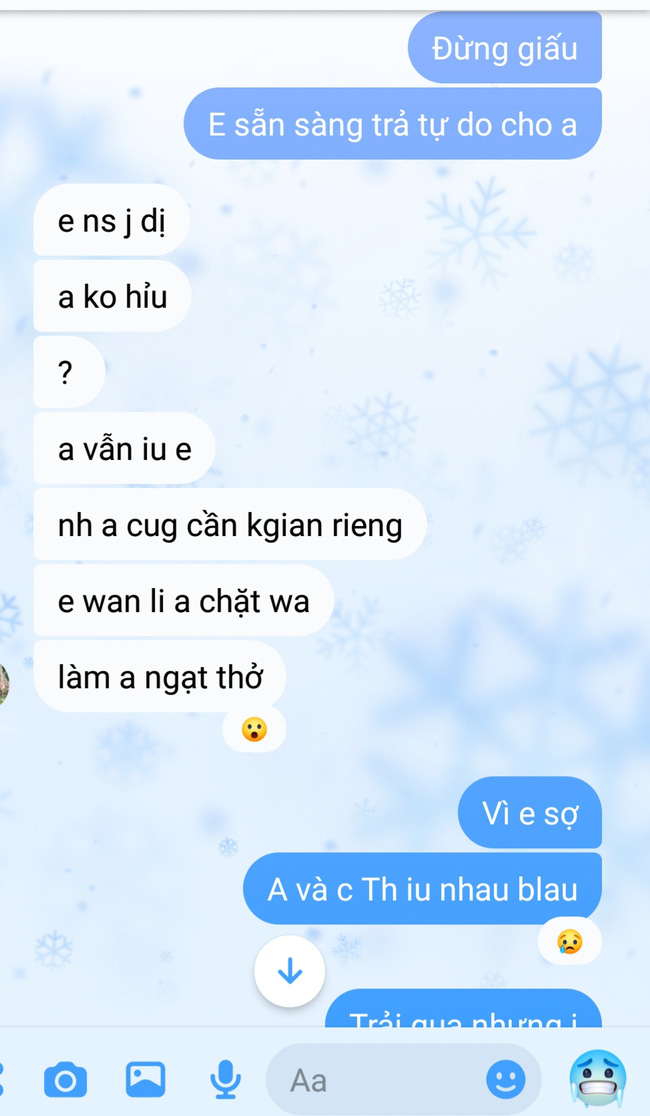Tap the 'a ko hỉu' message
The image size is (650, 1116).
point(112,296)
